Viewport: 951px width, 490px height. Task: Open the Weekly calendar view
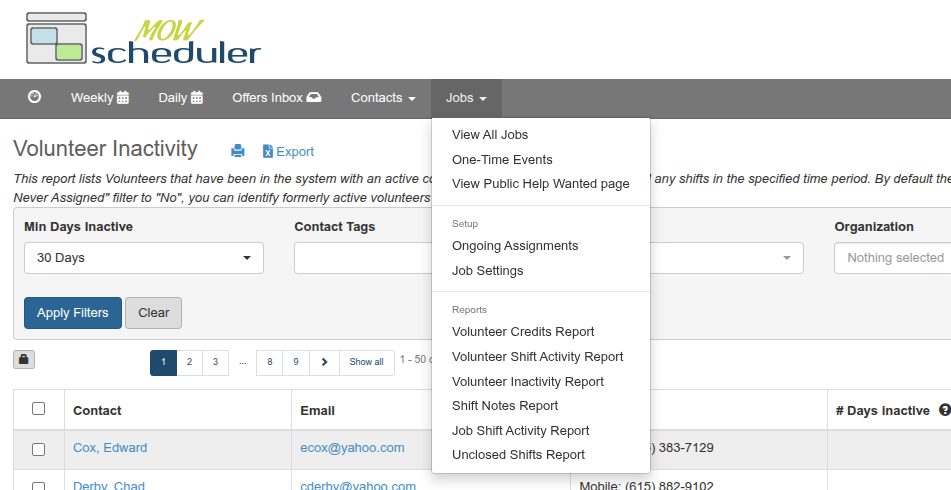[x=100, y=98]
